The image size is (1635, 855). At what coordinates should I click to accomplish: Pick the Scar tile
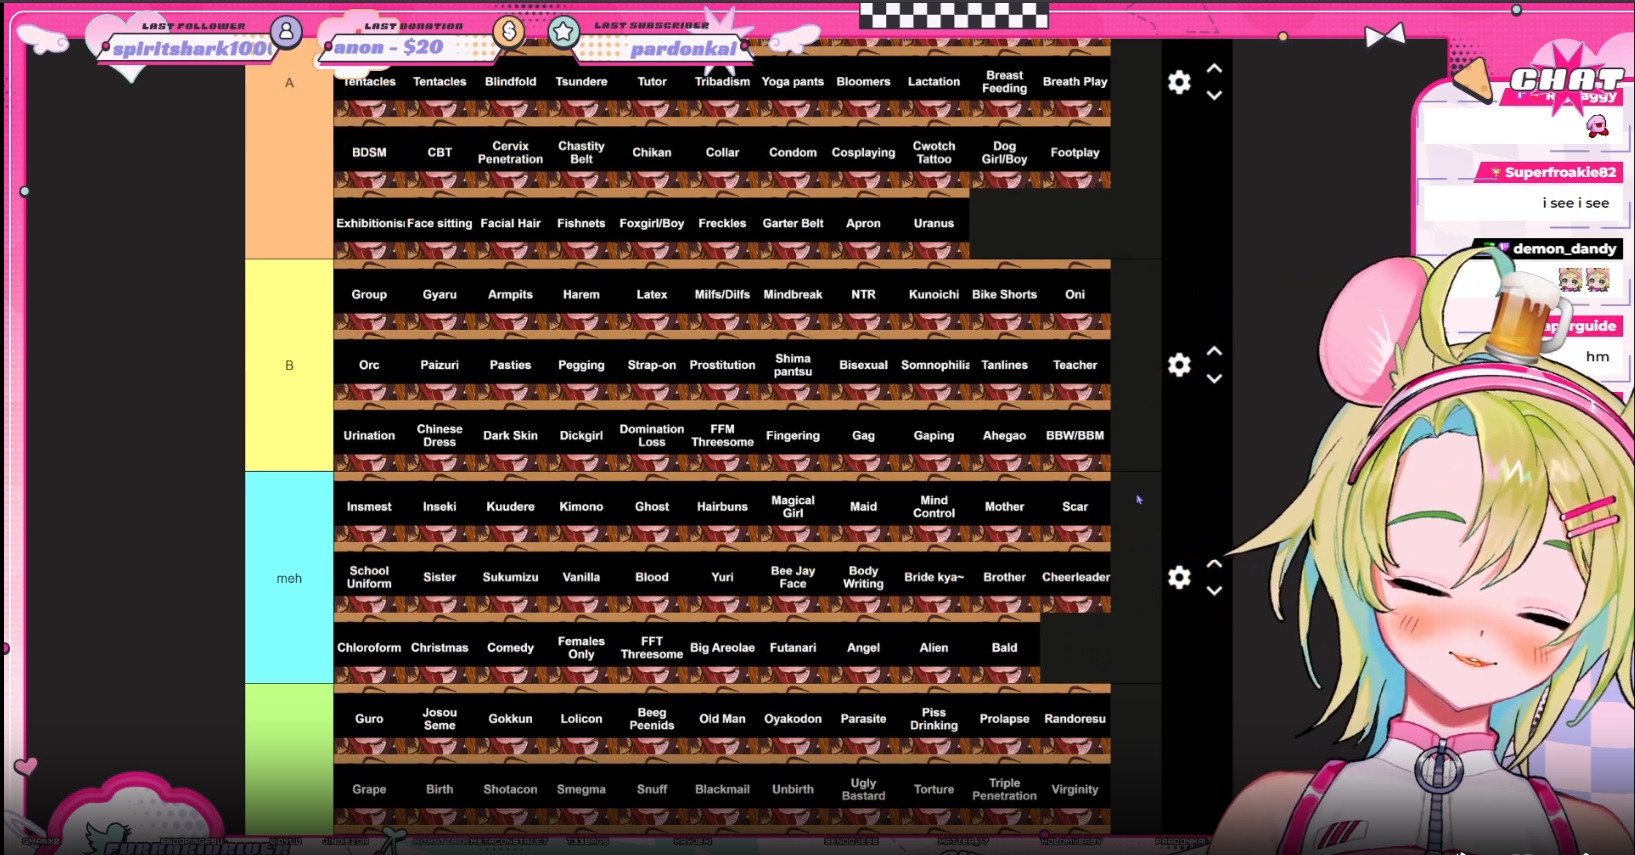tap(1075, 507)
